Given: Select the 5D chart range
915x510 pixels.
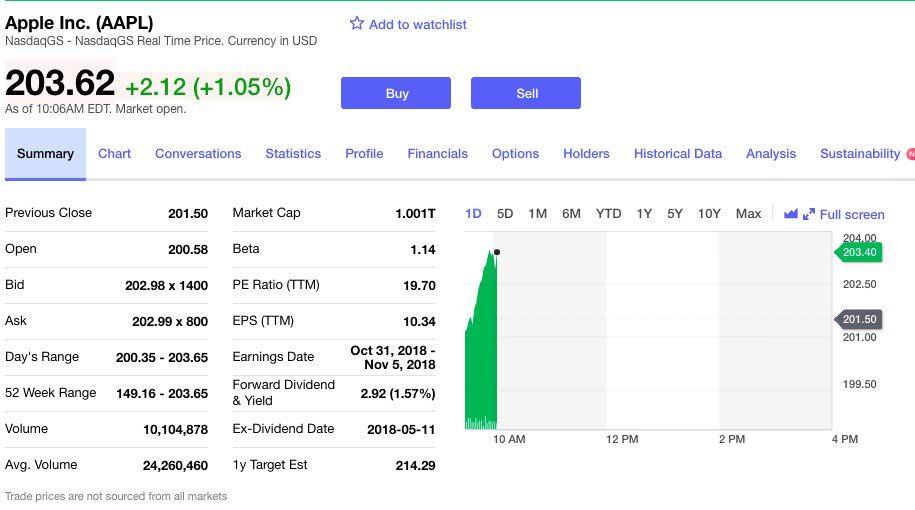Looking at the screenshot, I should point(505,214).
